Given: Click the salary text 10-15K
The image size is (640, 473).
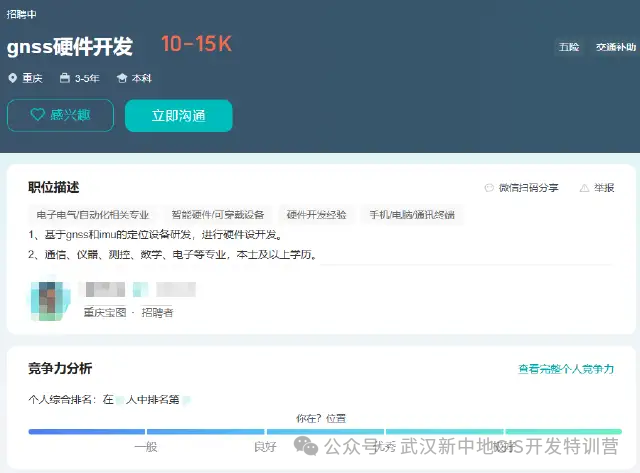Looking at the screenshot, I should (x=197, y=44).
